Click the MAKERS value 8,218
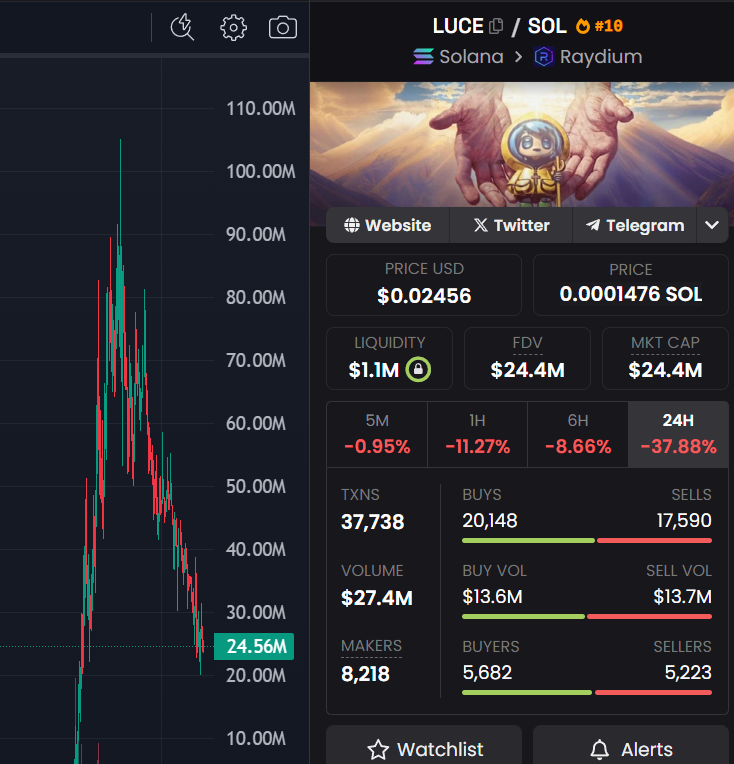734x764 pixels. point(365,674)
